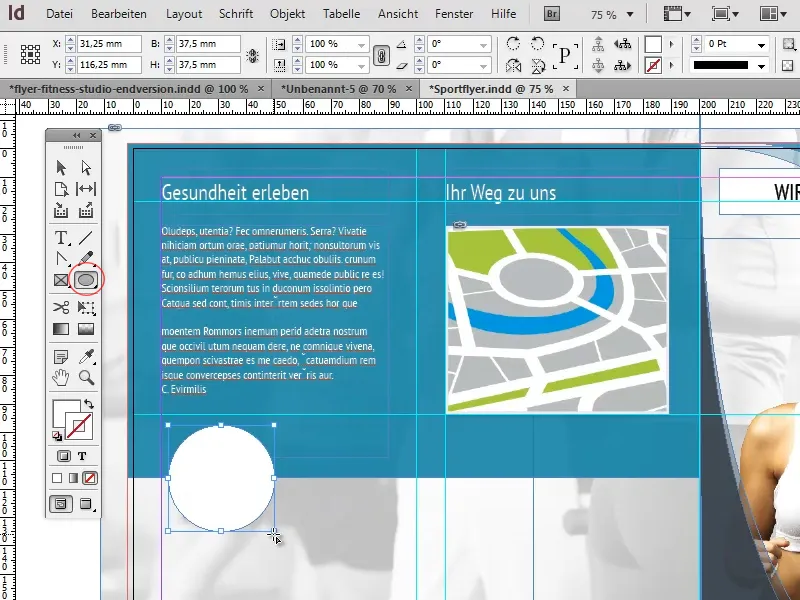This screenshot has width=800, height=600.
Task: Open the Bearbeiten menu
Action: click(119, 14)
